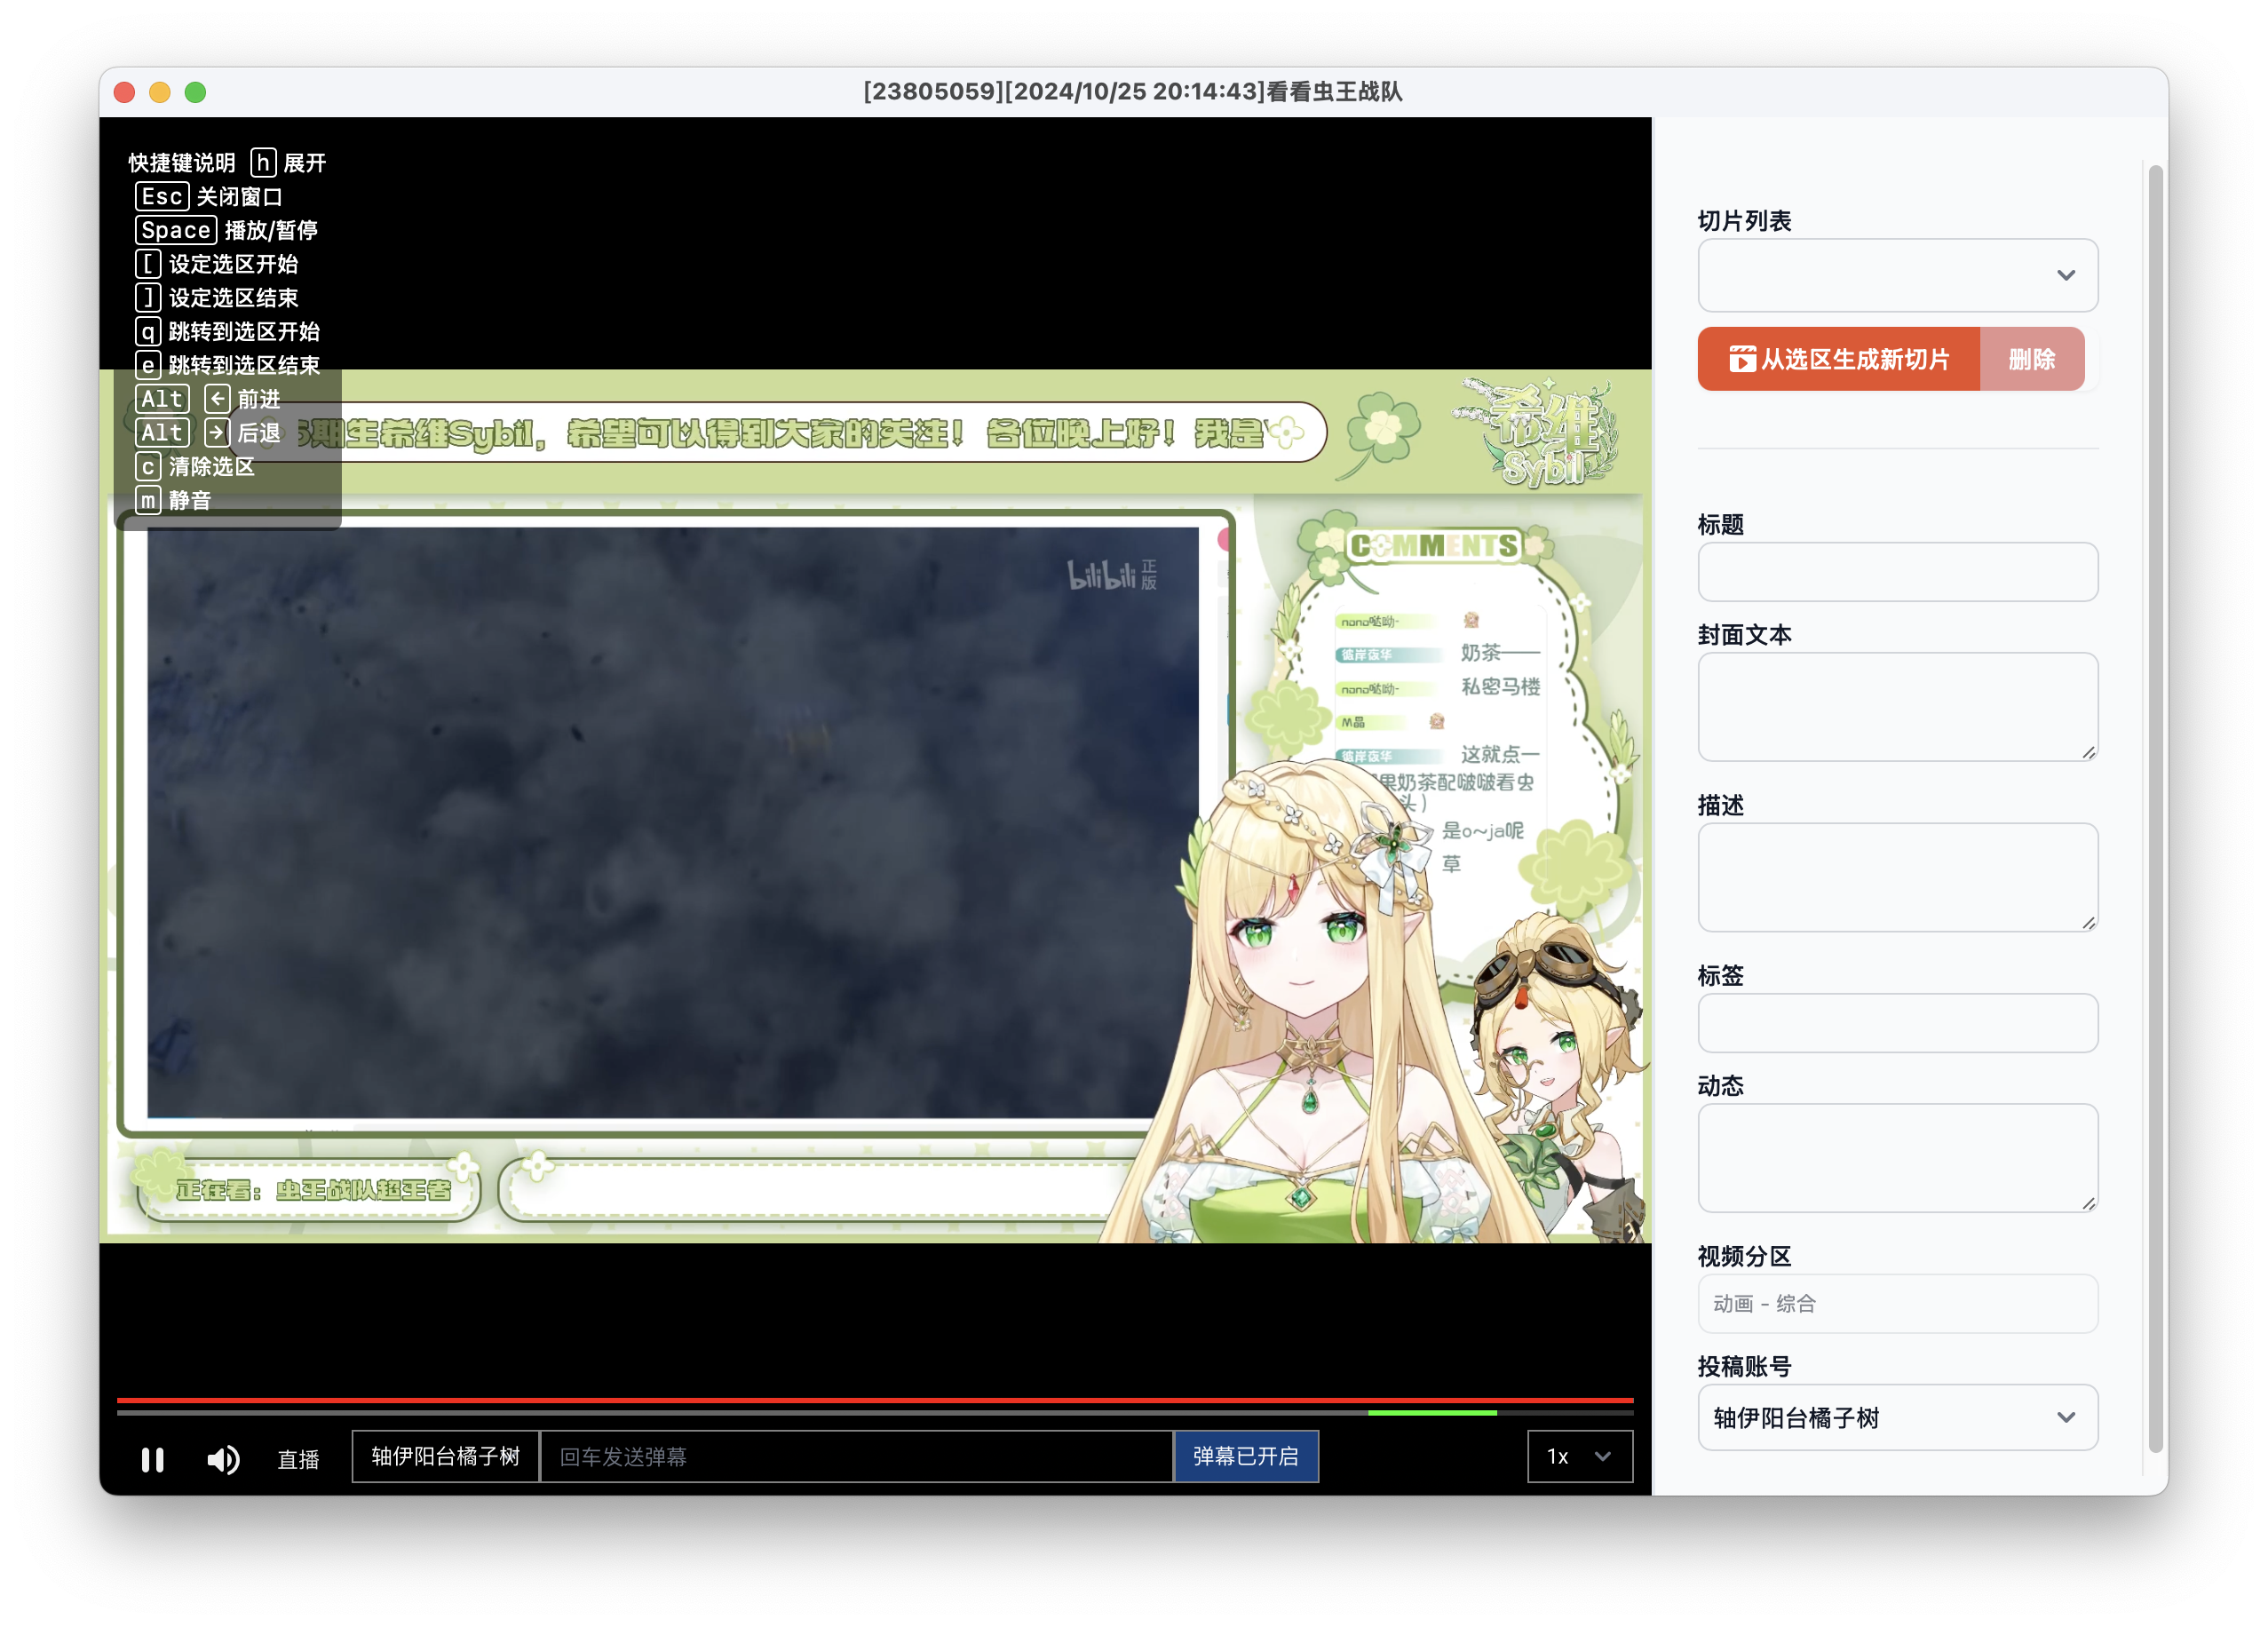Pause the video playback

pos(152,1460)
